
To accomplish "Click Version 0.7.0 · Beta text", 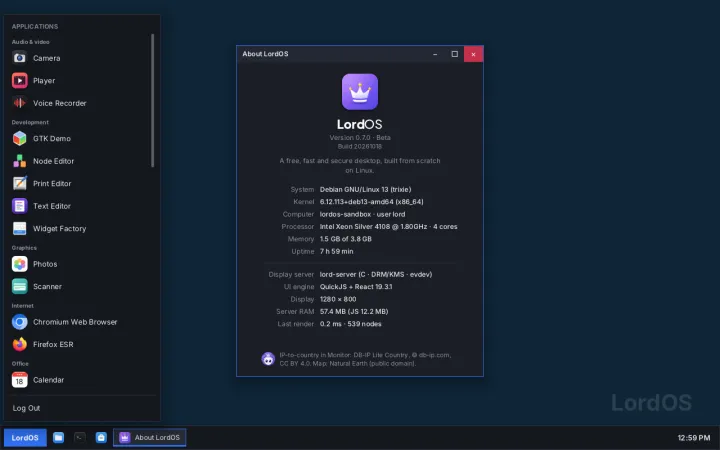I will point(360,137).
